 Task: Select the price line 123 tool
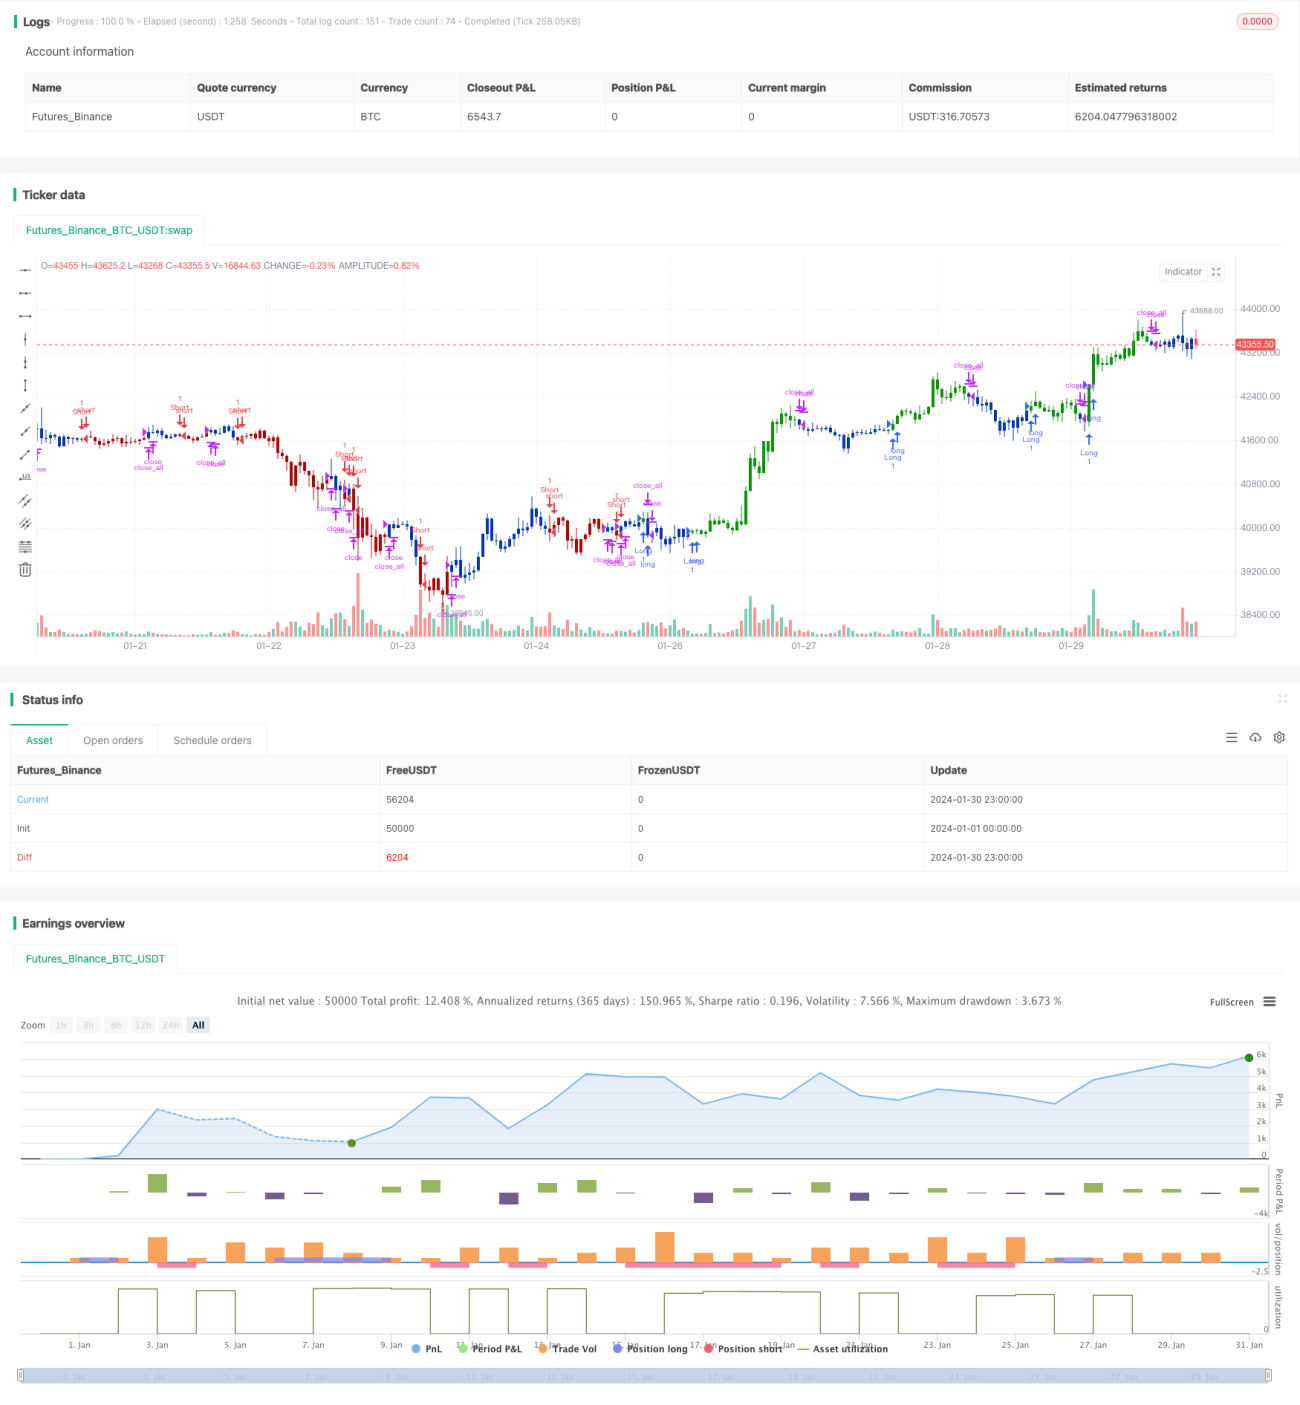coord(25,477)
